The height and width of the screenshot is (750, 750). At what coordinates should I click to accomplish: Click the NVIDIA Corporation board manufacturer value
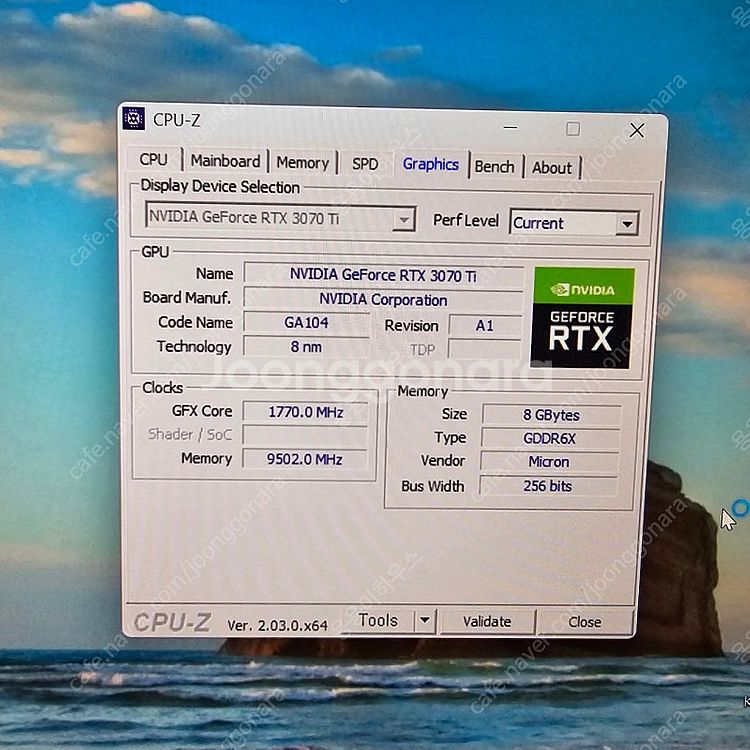pyautogui.click(x=383, y=300)
